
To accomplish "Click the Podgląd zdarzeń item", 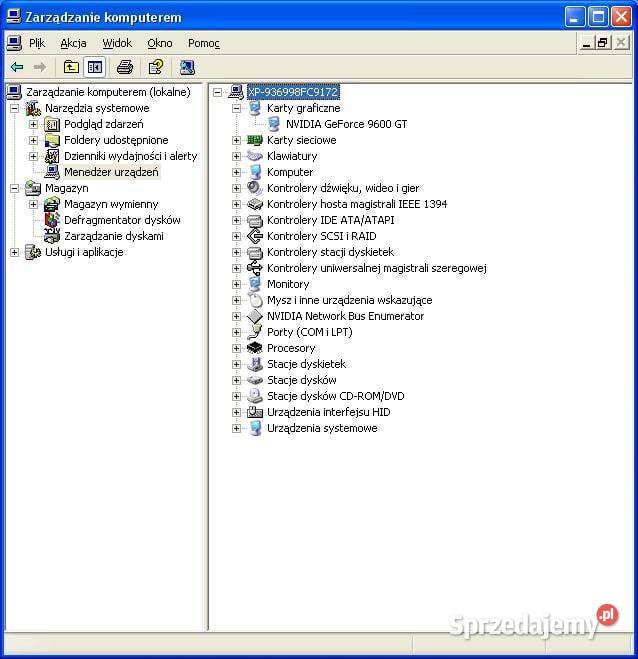I will (103, 124).
